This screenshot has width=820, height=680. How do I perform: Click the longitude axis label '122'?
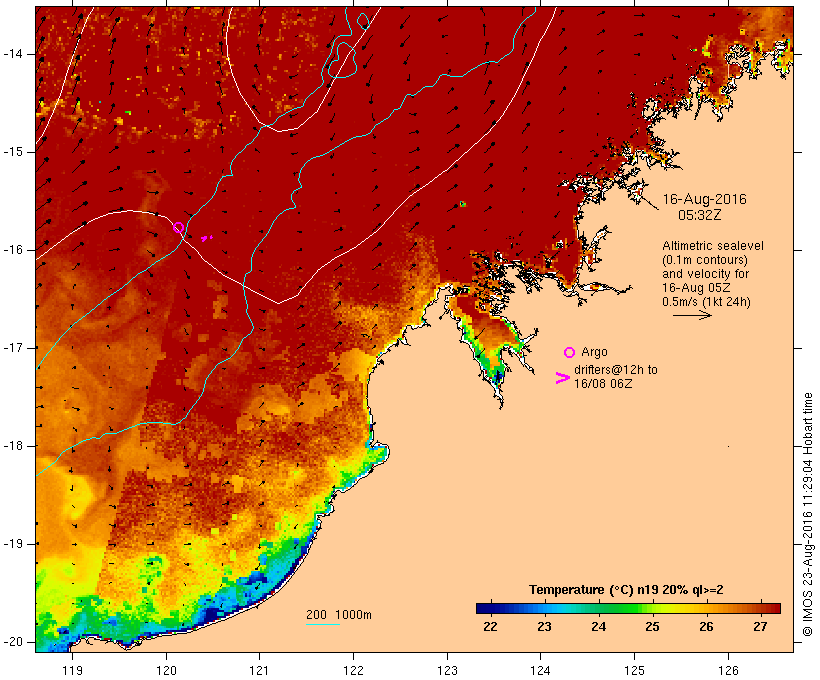[353, 671]
